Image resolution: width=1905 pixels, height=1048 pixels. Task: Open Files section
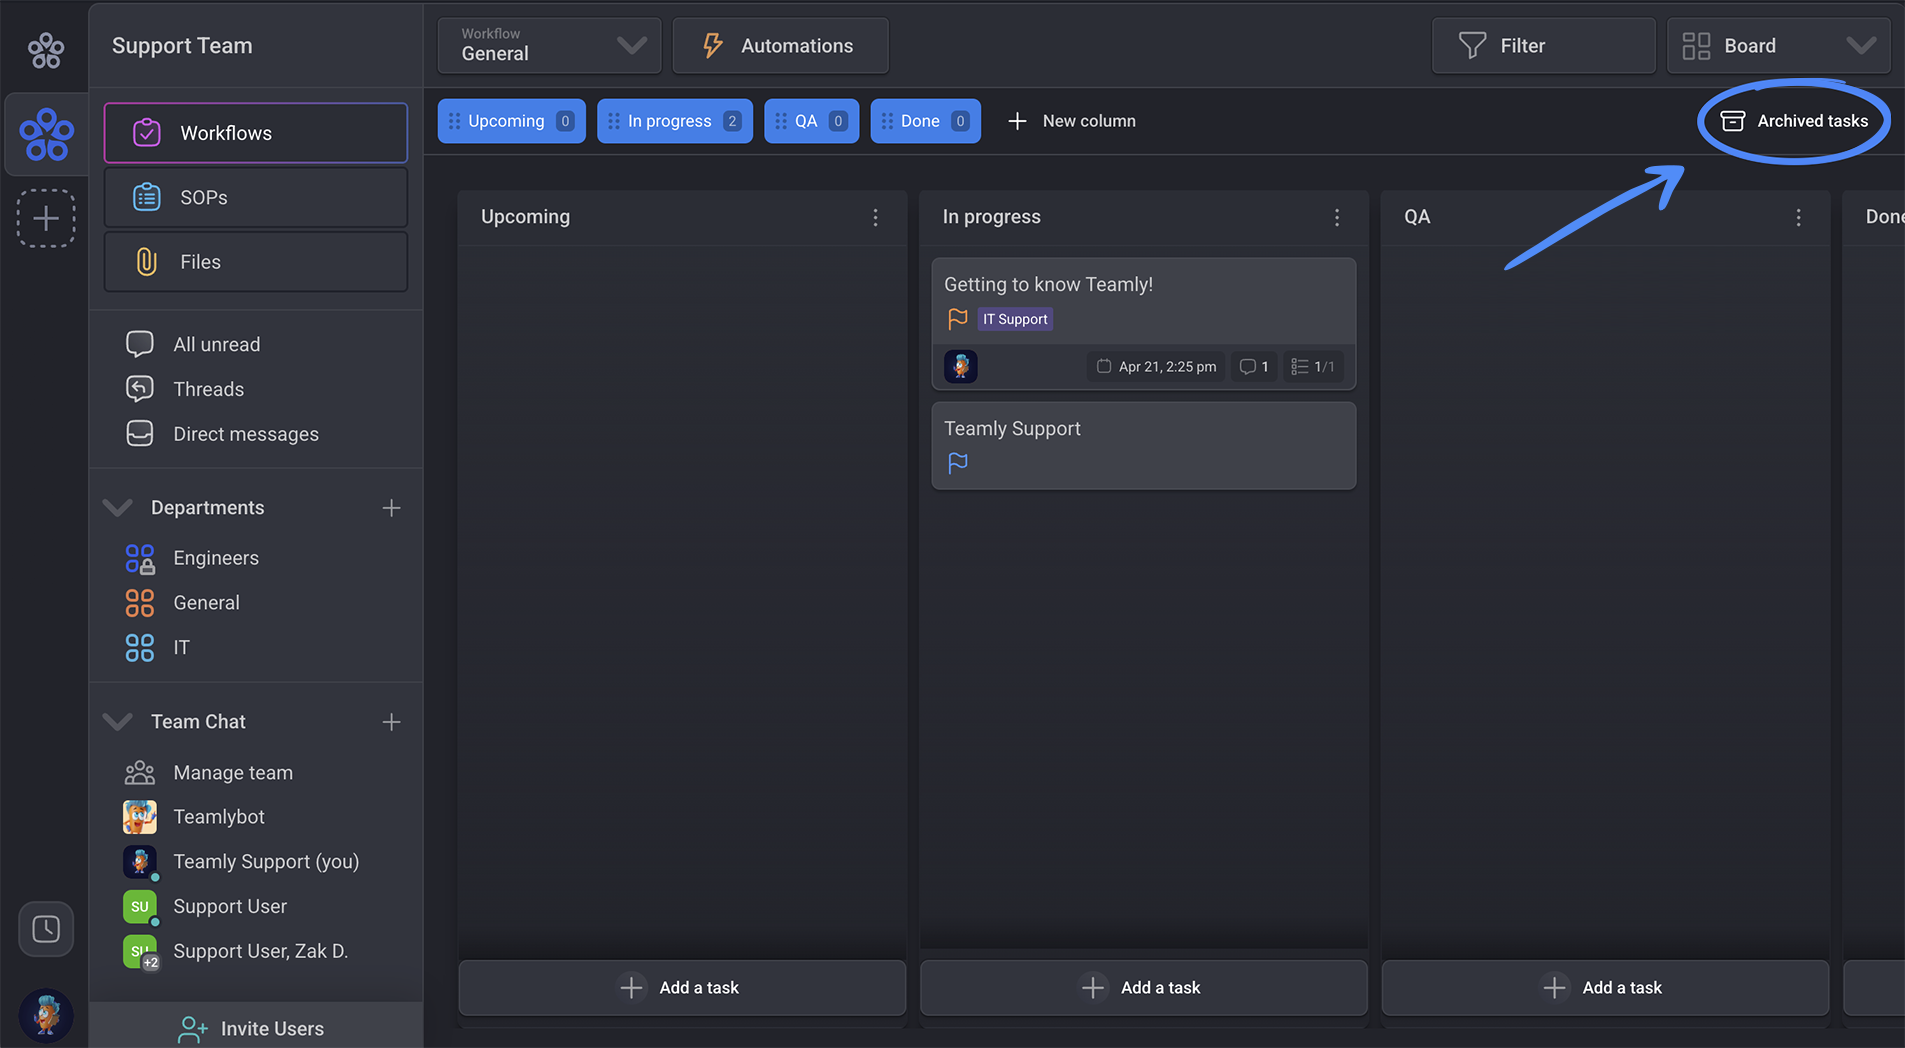pos(256,262)
